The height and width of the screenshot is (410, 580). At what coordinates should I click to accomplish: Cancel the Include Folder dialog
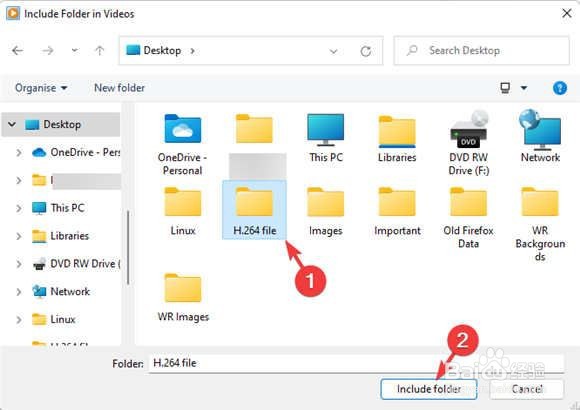[527, 389]
